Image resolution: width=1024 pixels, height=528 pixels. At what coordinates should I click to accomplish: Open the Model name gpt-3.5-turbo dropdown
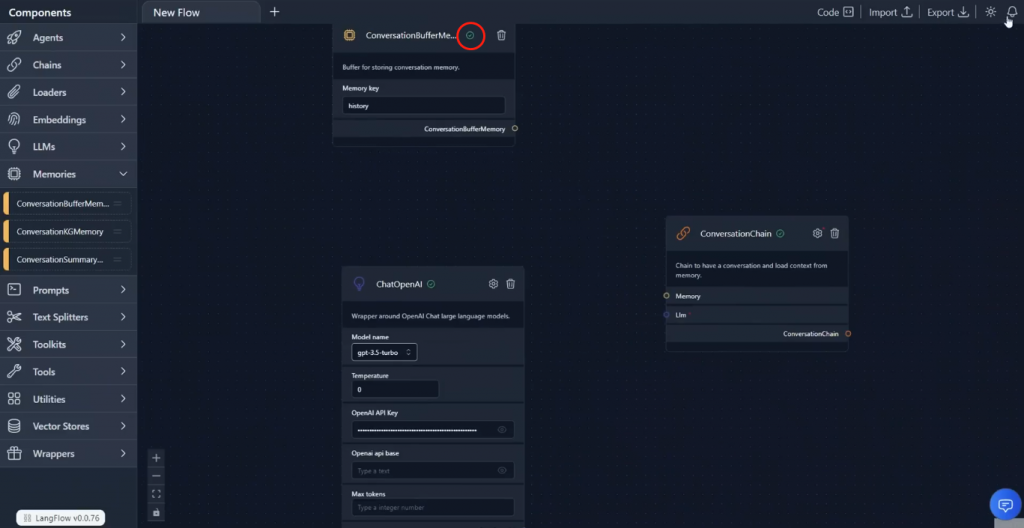coord(384,352)
